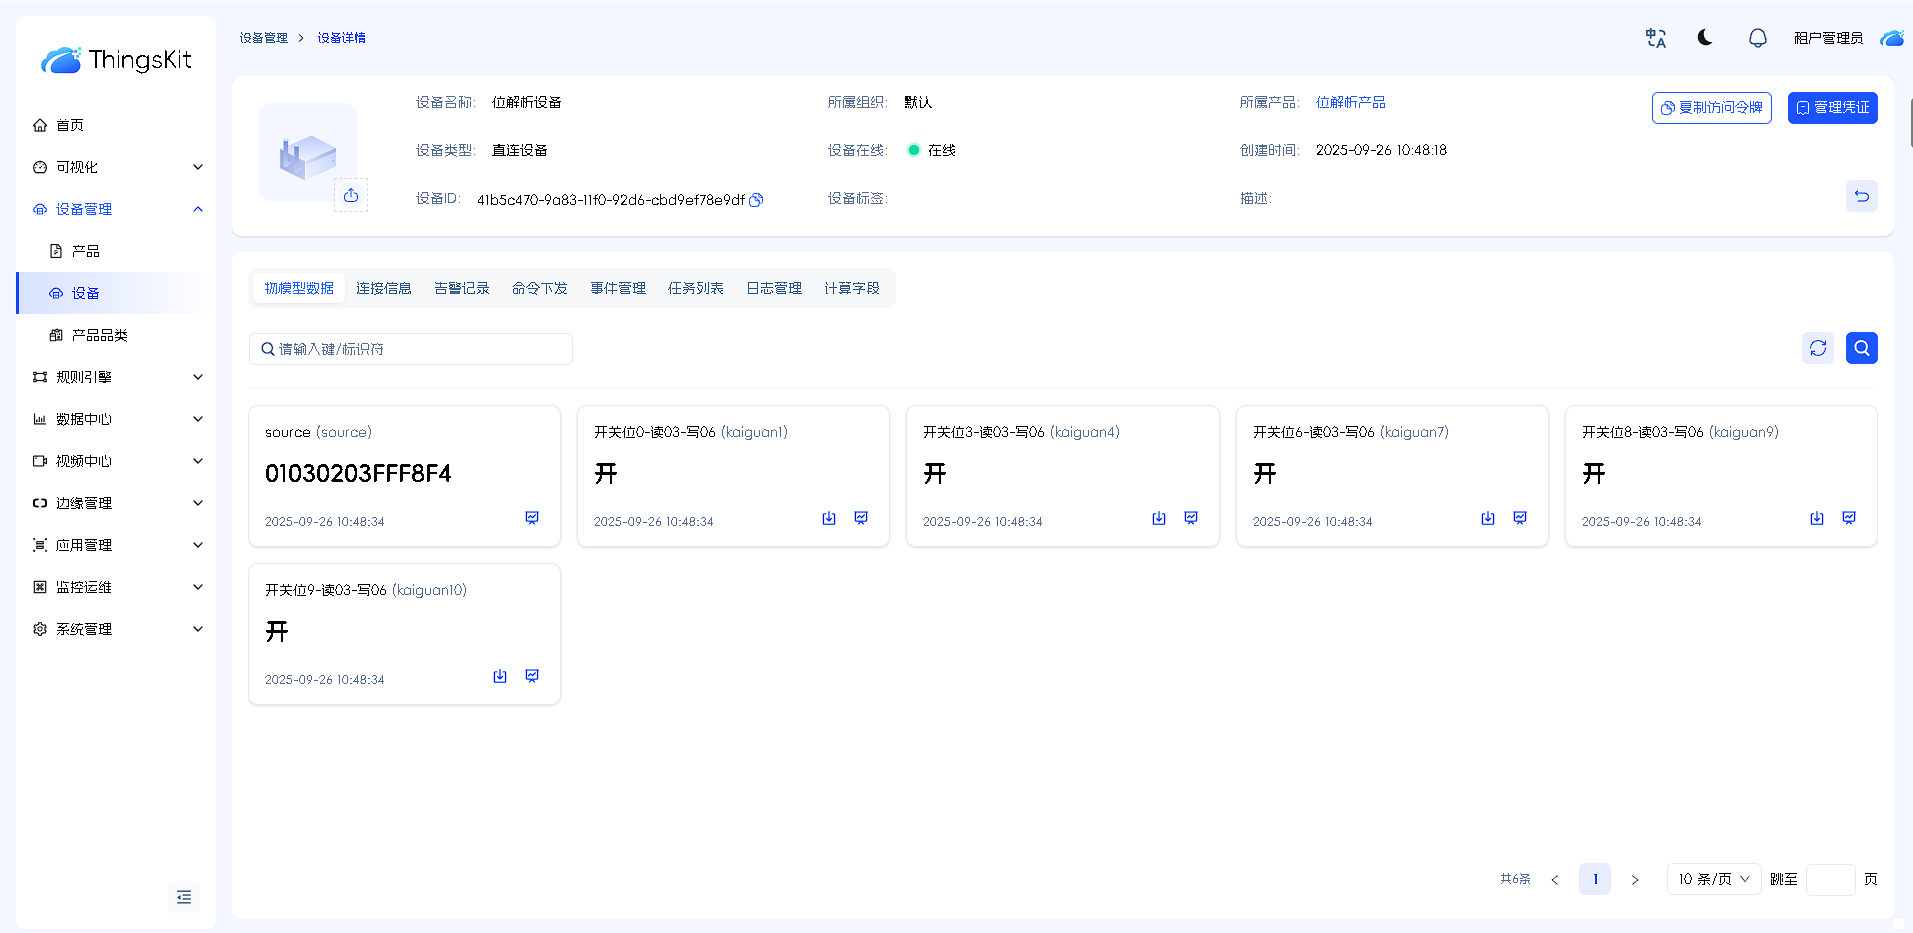
Task: Switch to the 命令下发 tab
Action: click(539, 288)
